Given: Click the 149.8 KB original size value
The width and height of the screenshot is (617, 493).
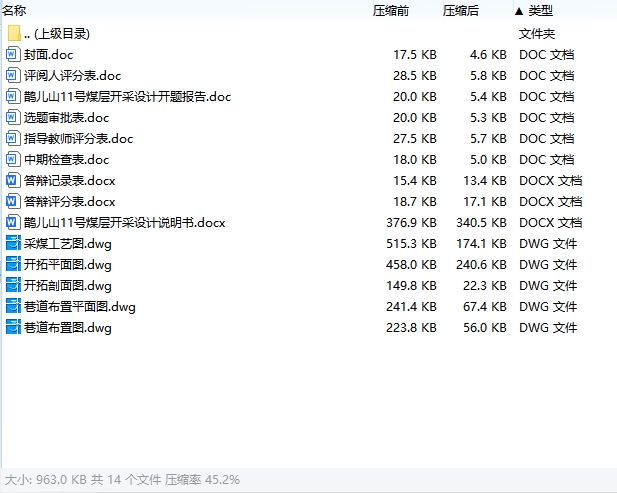Looking at the screenshot, I should pos(411,286).
